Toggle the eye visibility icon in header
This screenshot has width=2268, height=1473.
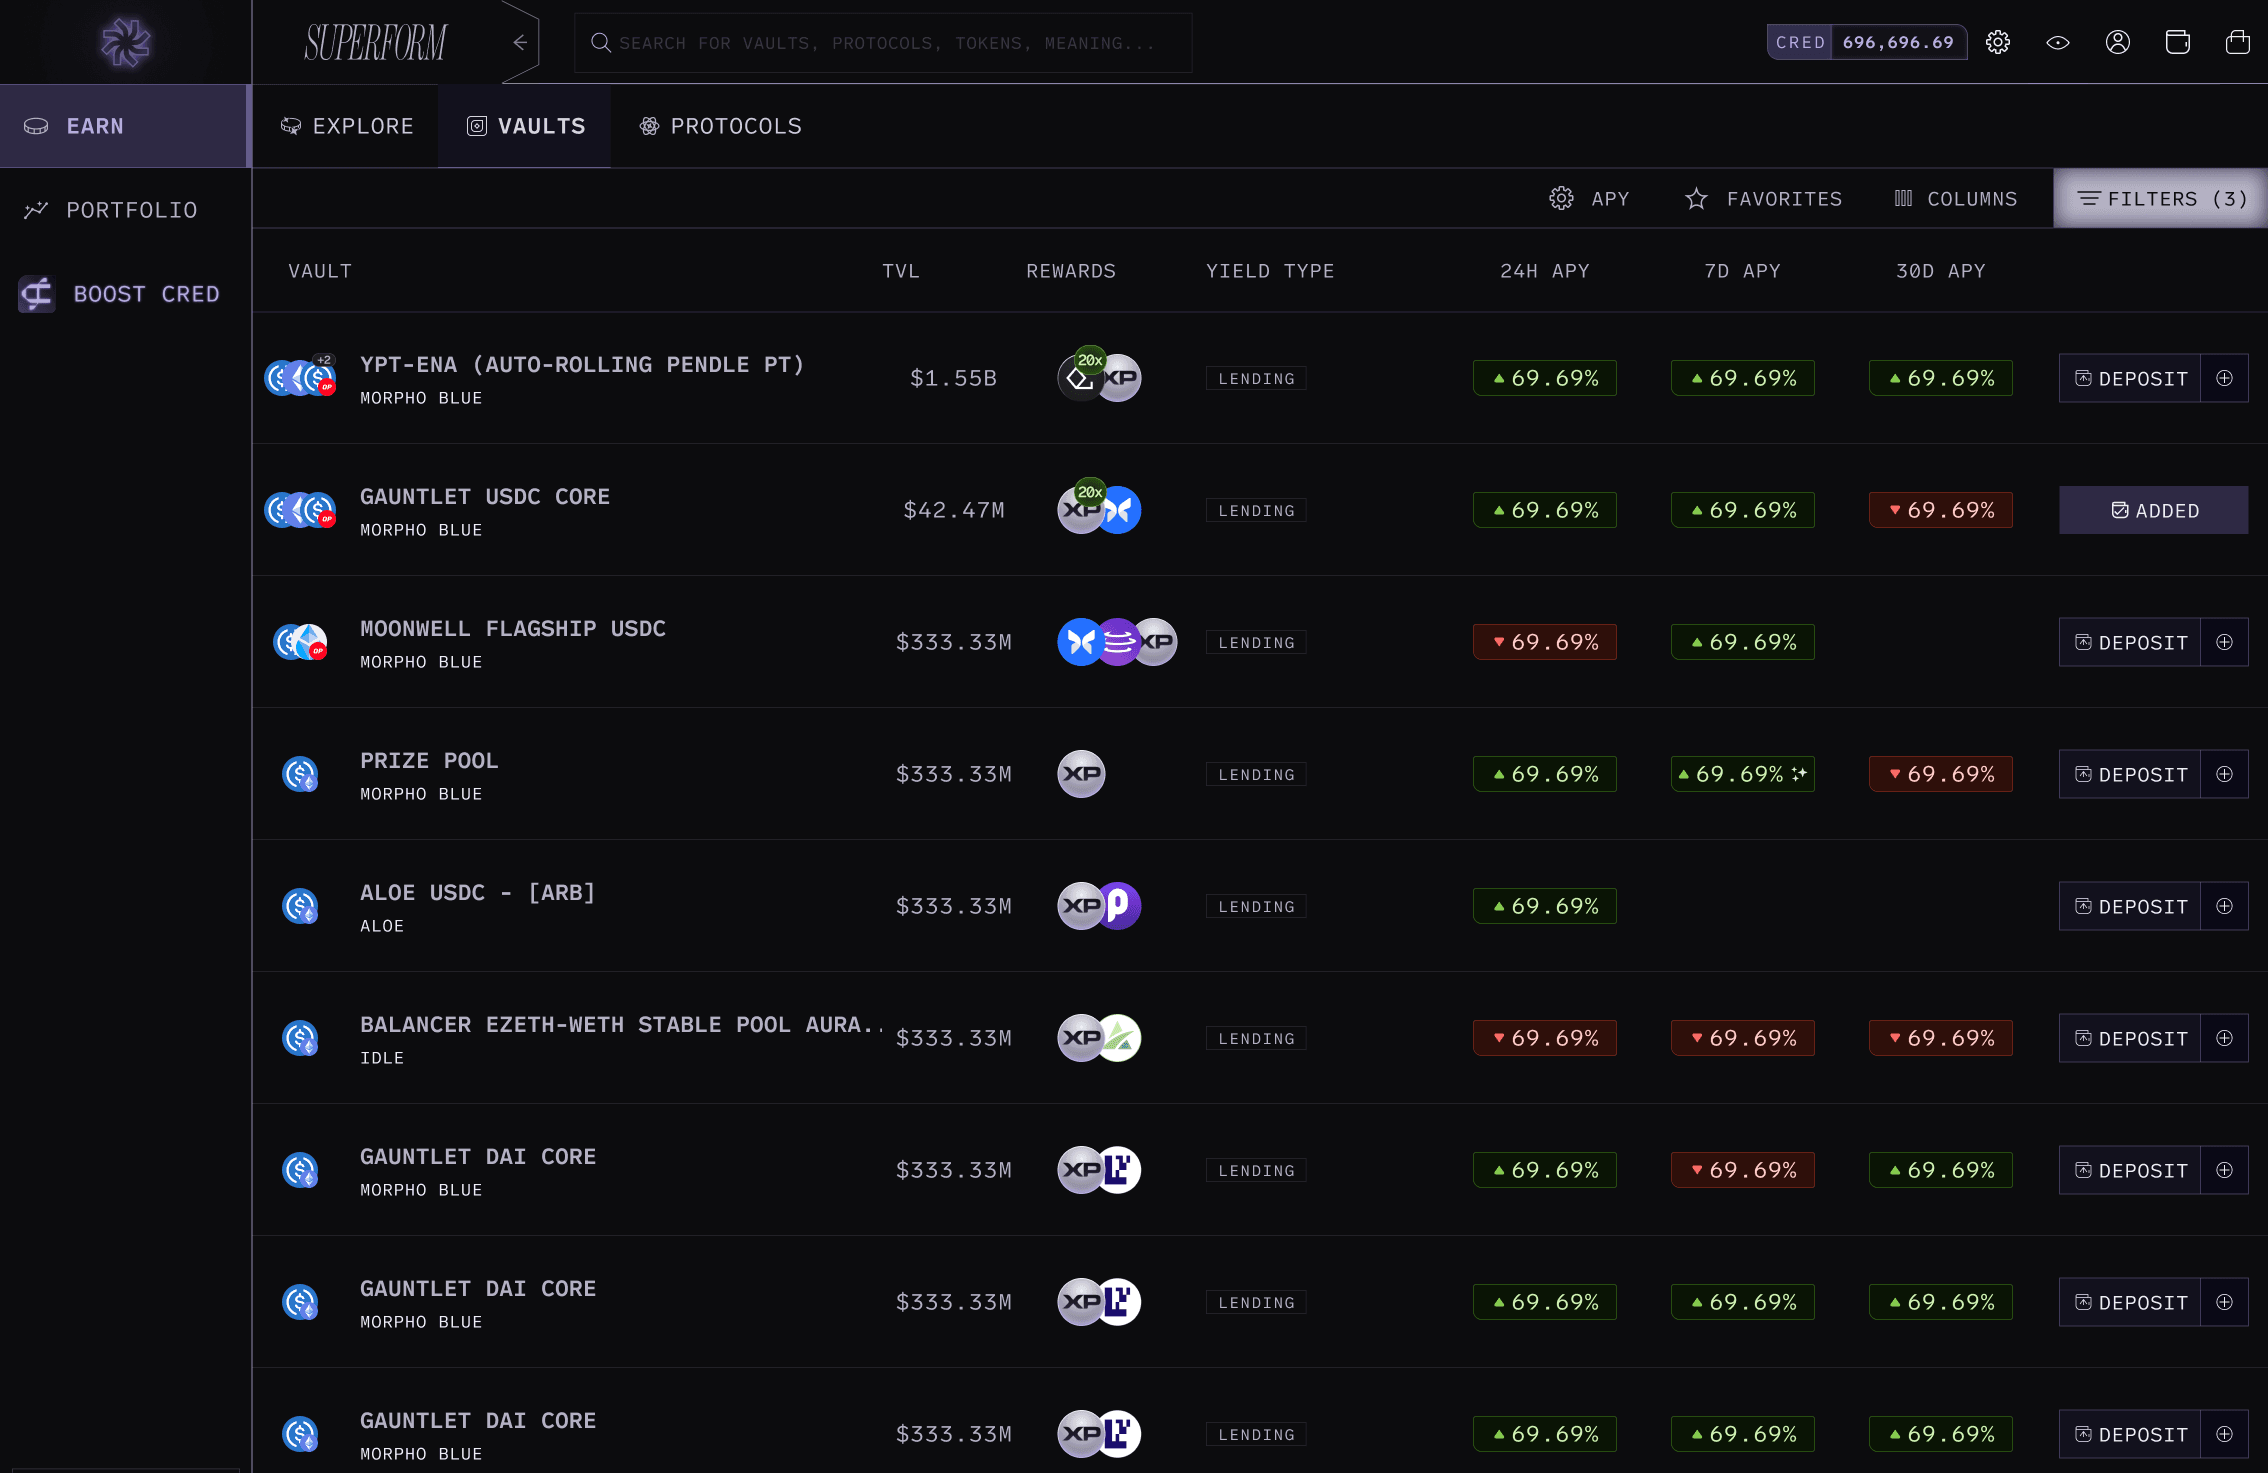click(x=2058, y=42)
